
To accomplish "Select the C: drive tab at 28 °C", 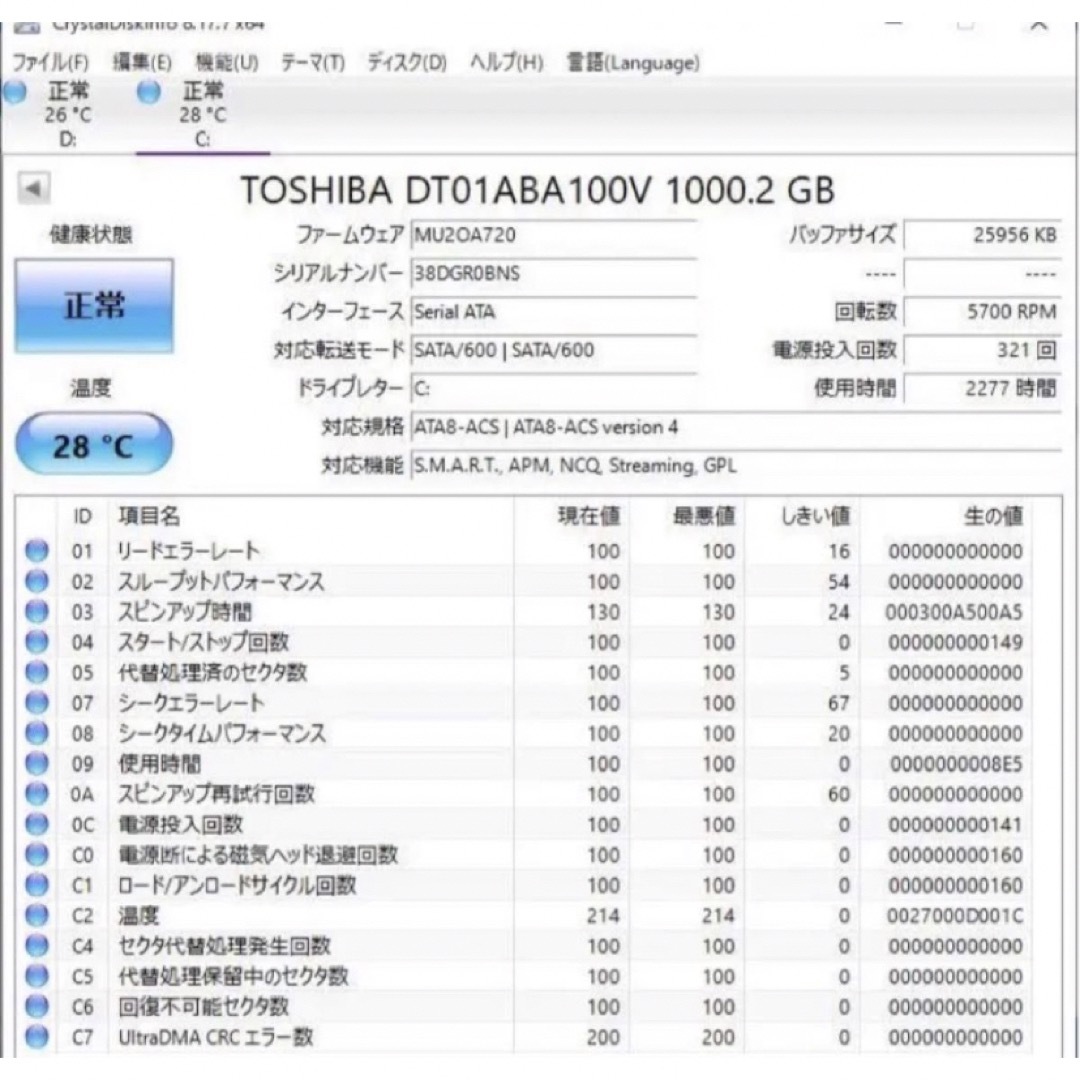I will pos(202,114).
